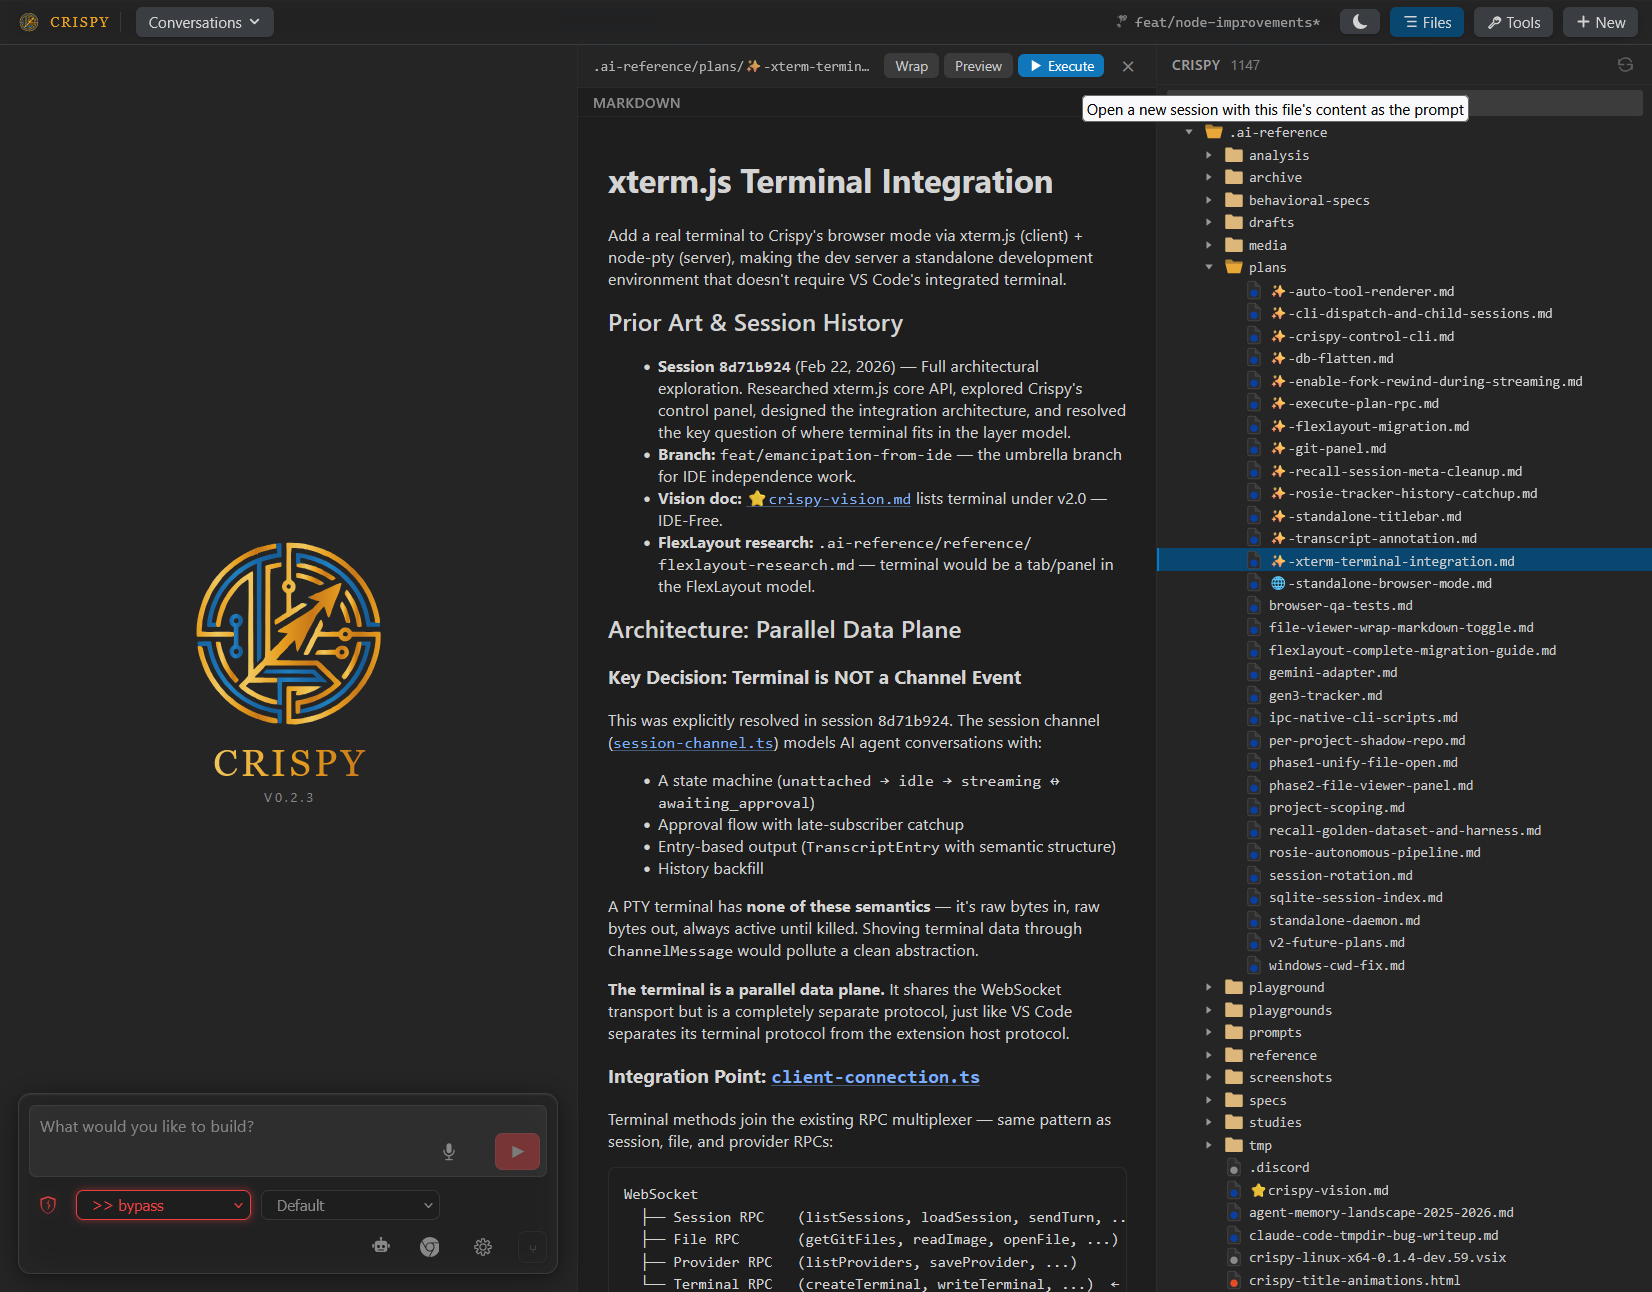Click the git branch icon before feat/node-improvements
Viewport: 1652px width, 1292px height.
(1120, 21)
